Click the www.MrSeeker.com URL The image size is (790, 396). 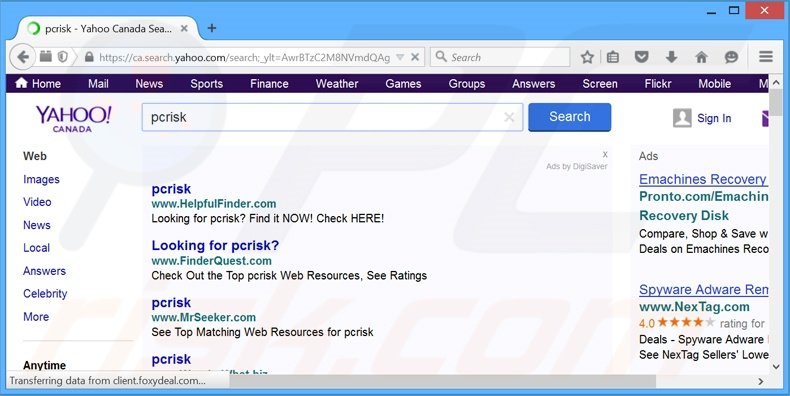point(204,317)
